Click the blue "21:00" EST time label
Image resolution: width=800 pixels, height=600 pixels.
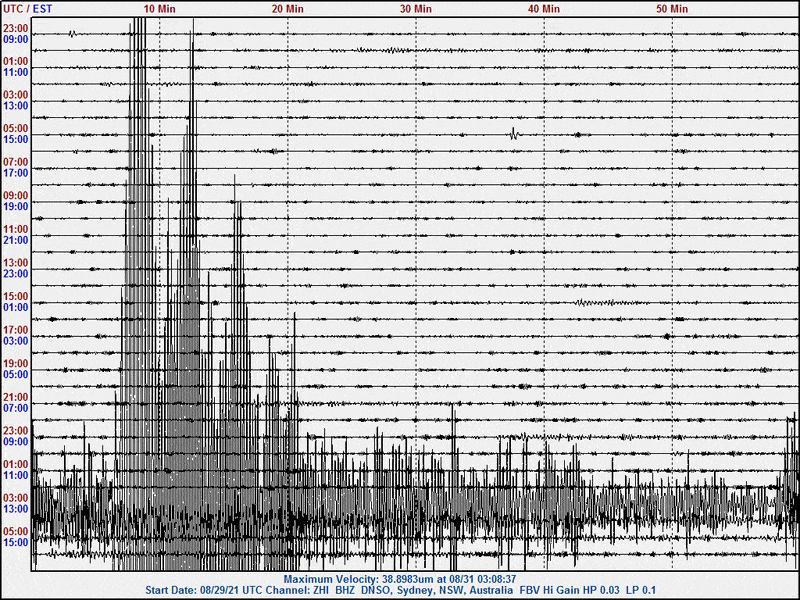pos(15,240)
